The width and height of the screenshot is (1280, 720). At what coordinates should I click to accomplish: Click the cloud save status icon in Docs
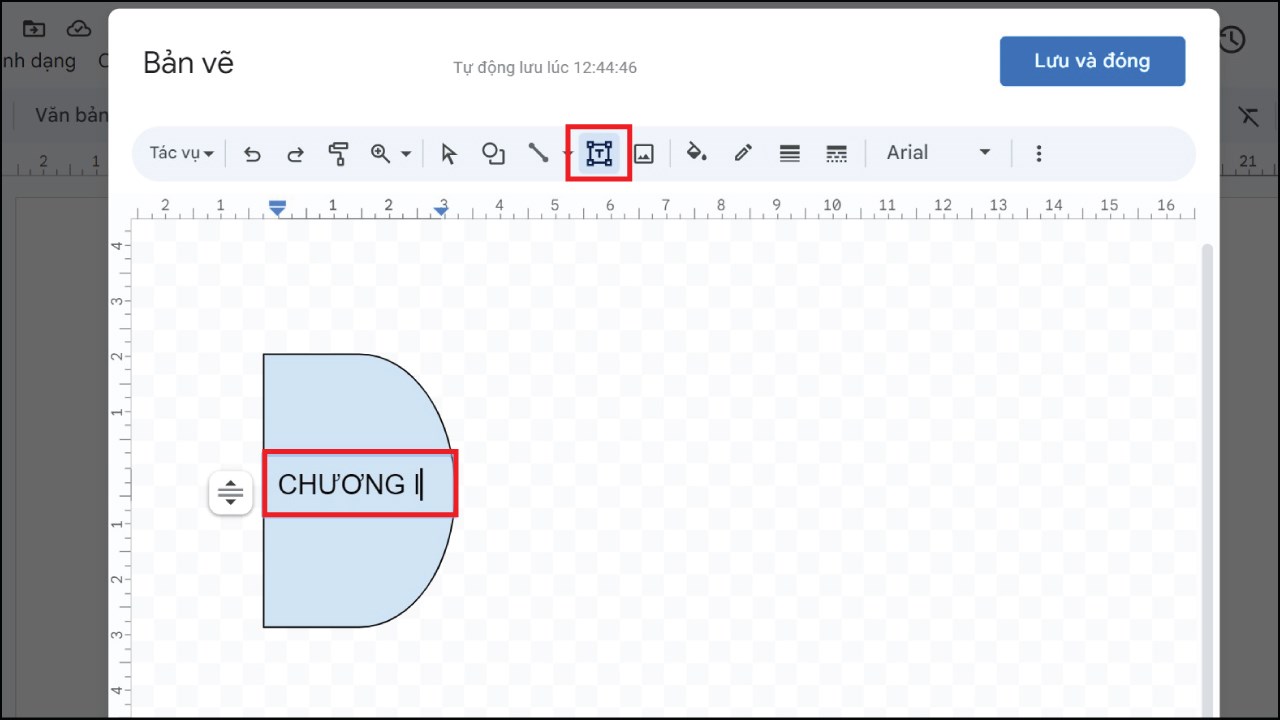click(x=79, y=28)
